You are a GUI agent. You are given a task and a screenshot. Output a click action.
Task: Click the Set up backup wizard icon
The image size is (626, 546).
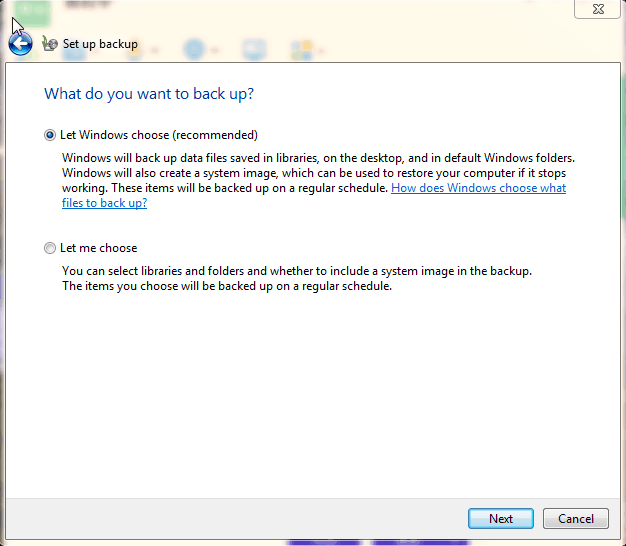pyautogui.click(x=50, y=44)
